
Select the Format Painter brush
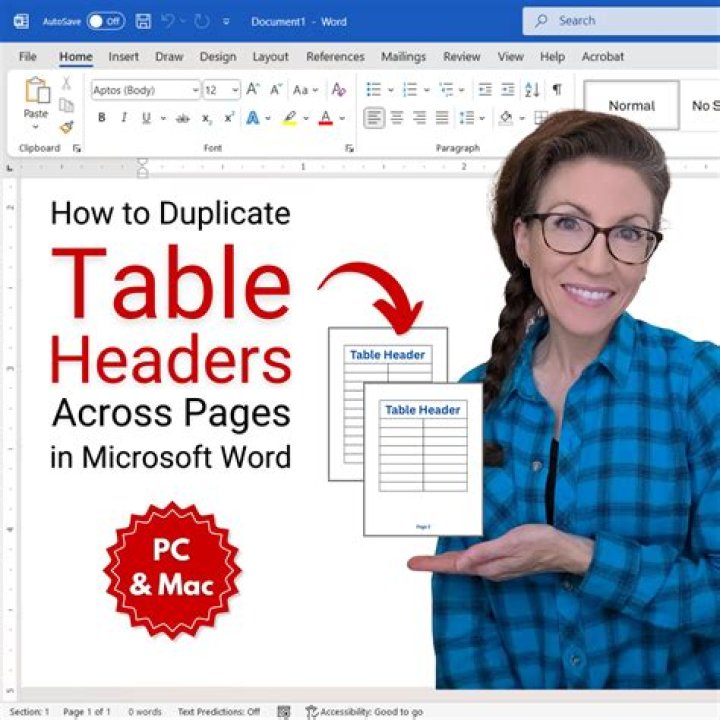click(x=67, y=127)
